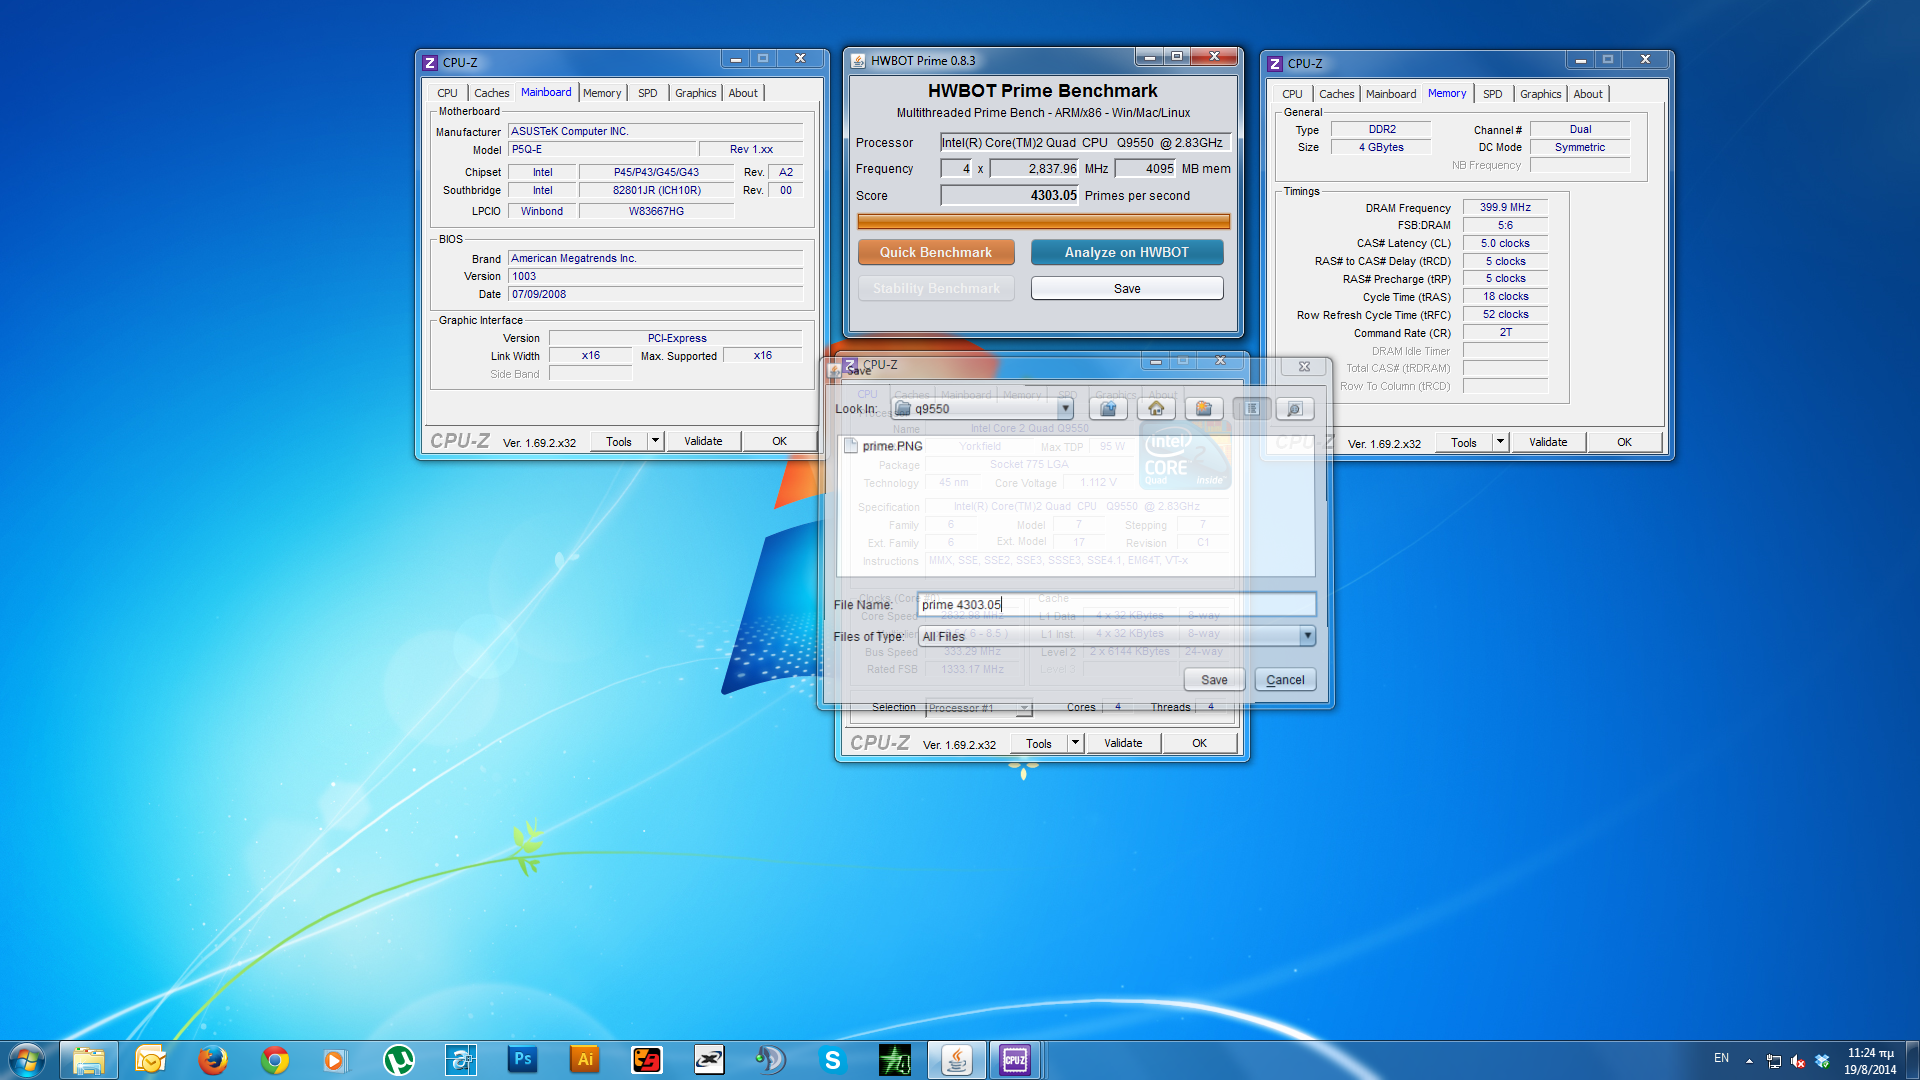Open Skype from the taskbar

click(833, 1060)
